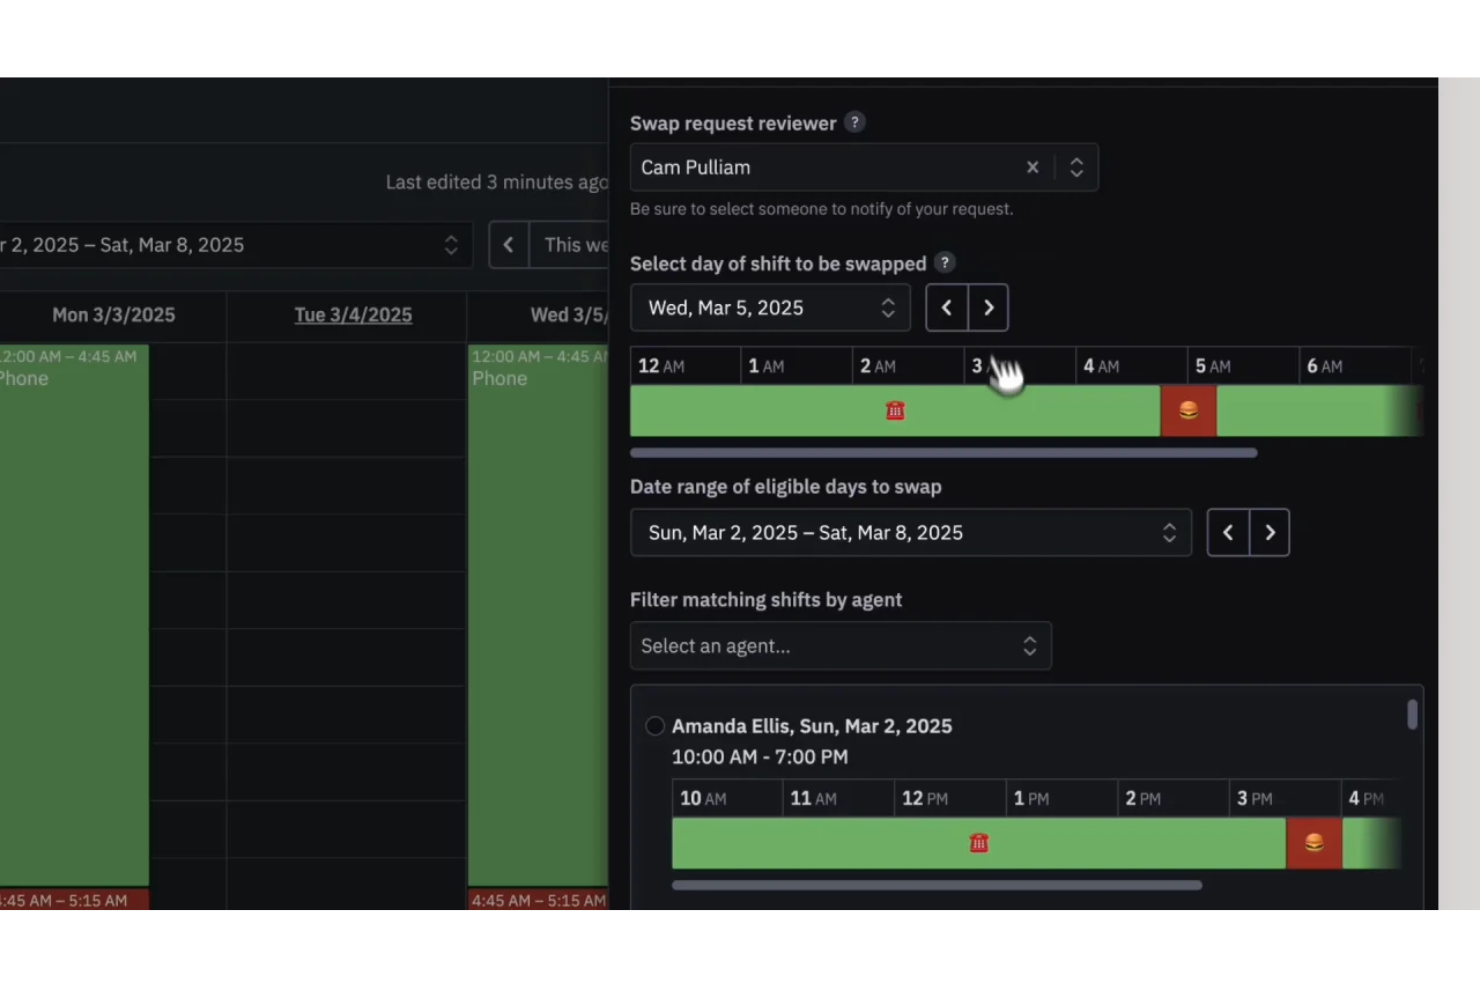Click the phone icon on Wednesday's shift timeline

[x=894, y=410]
